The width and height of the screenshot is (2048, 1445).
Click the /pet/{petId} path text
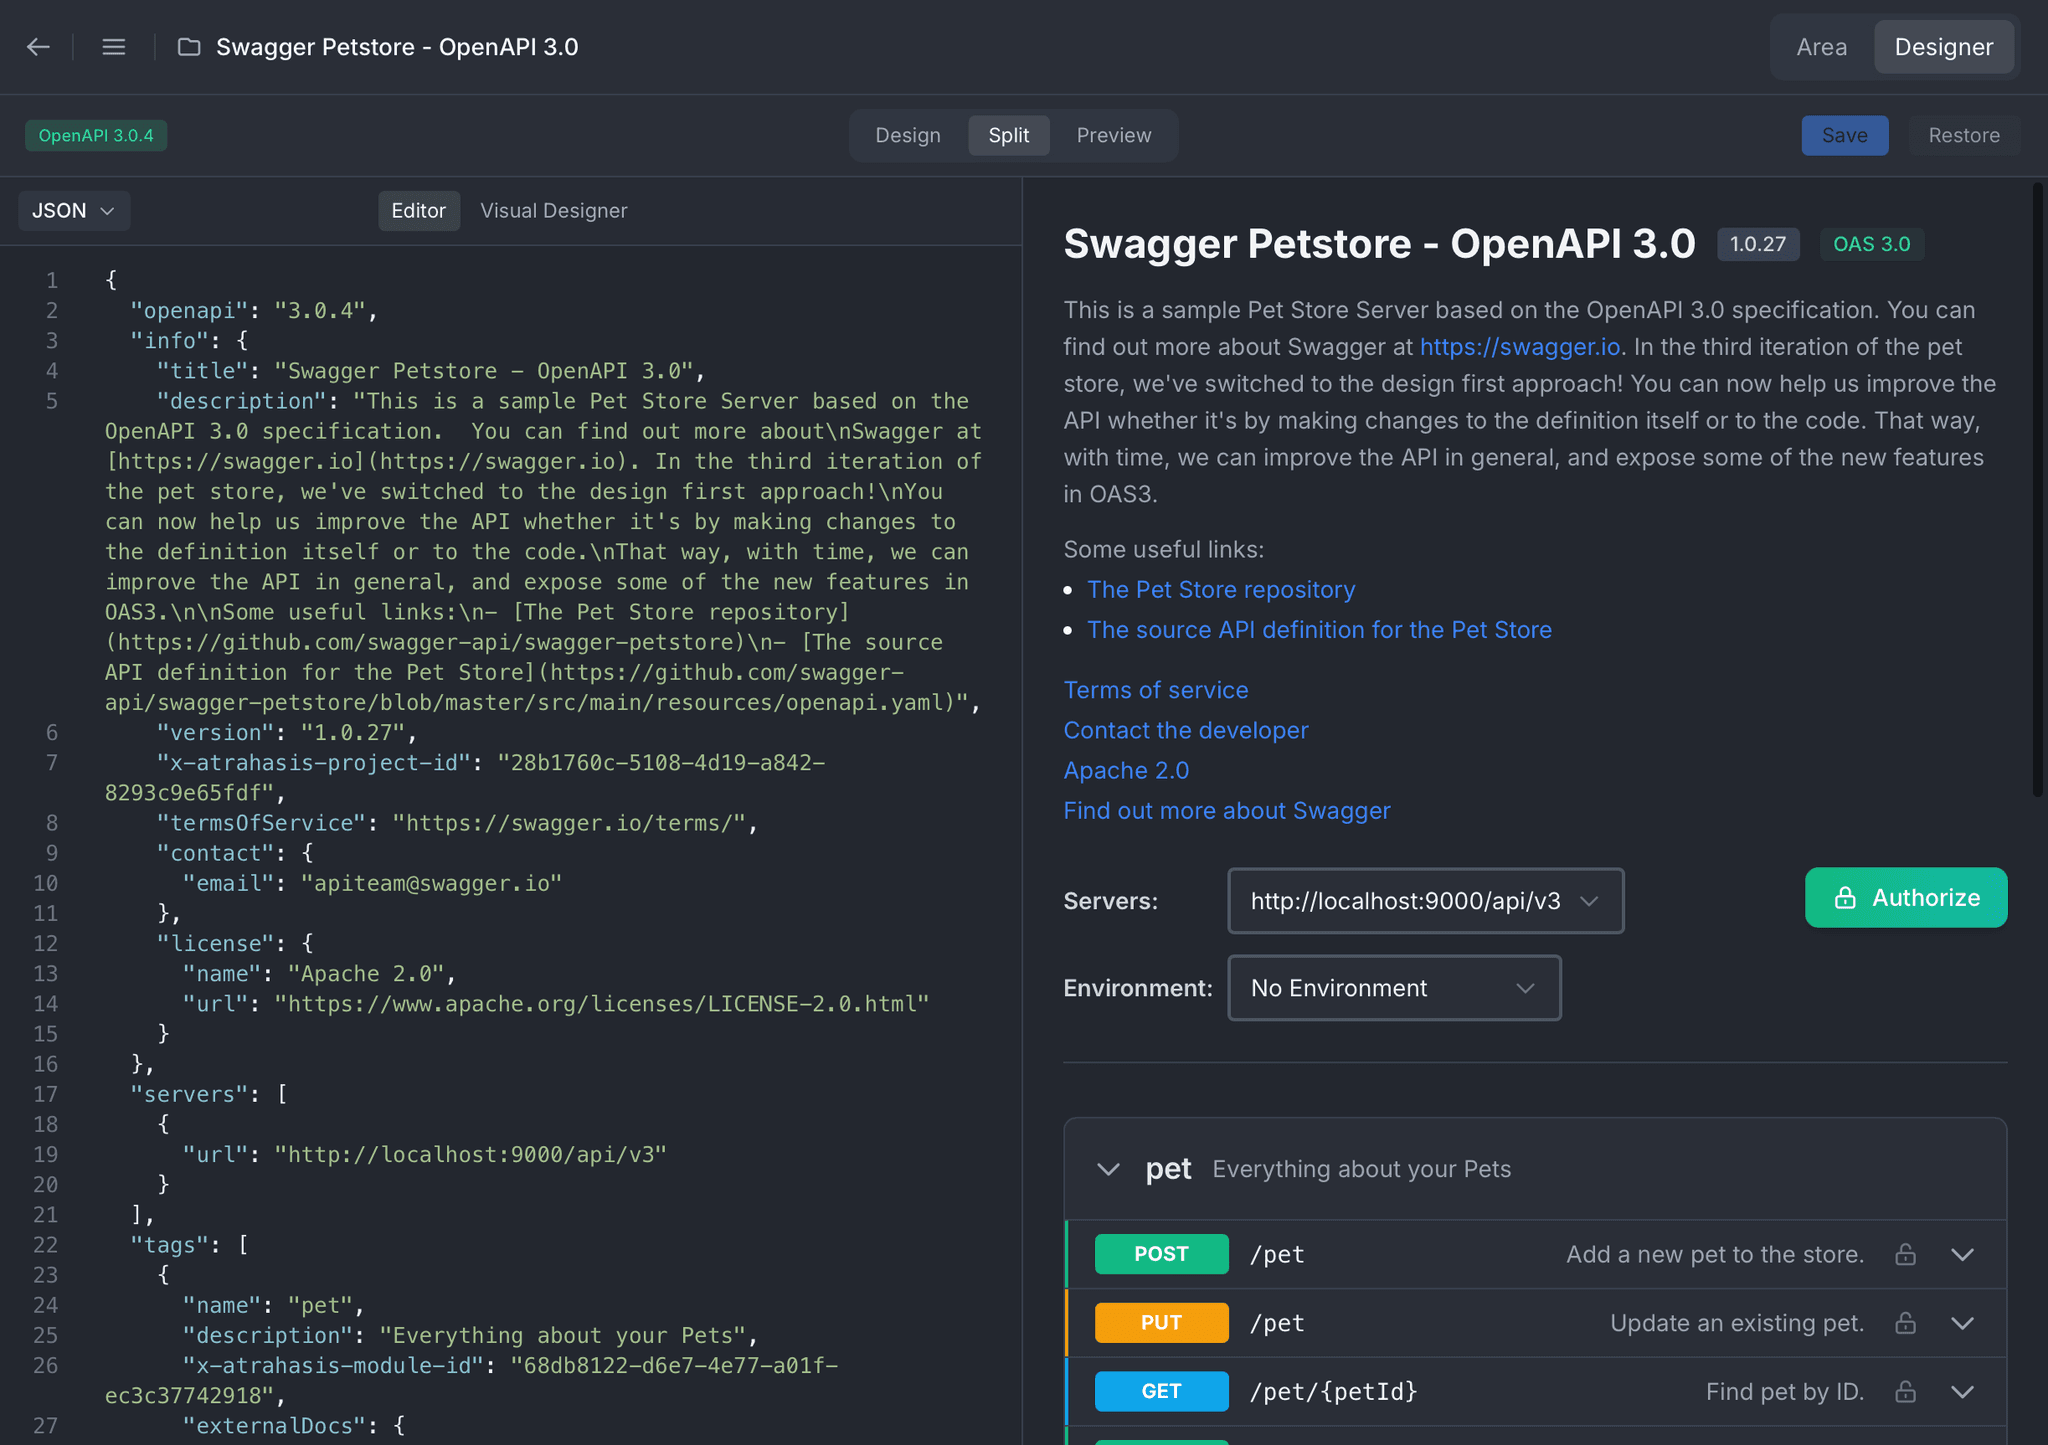pos(1333,1391)
